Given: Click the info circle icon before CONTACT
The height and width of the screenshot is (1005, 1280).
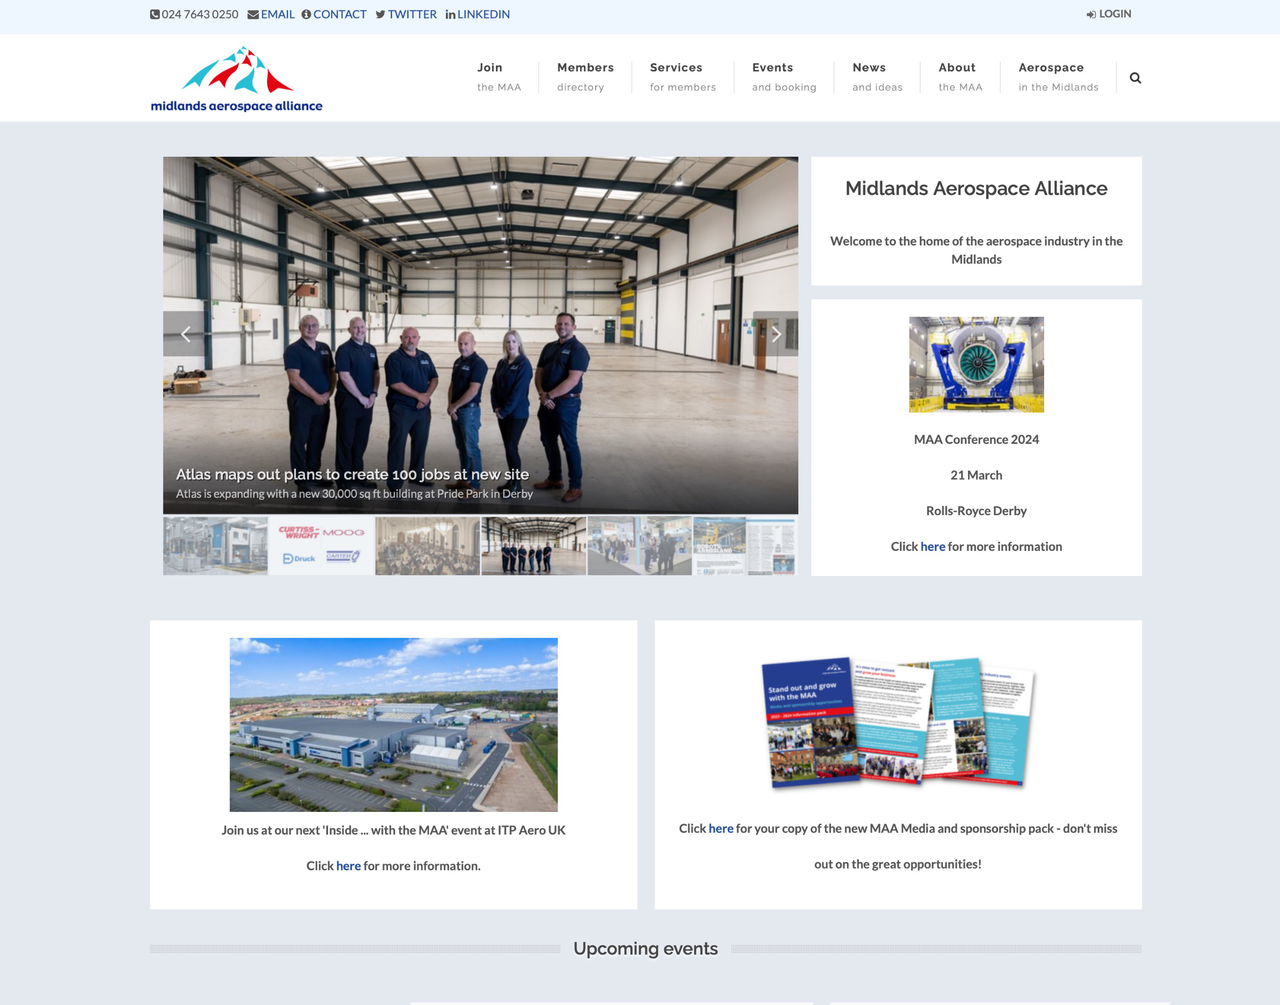Looking at the screenshot, I should [306, 15].
